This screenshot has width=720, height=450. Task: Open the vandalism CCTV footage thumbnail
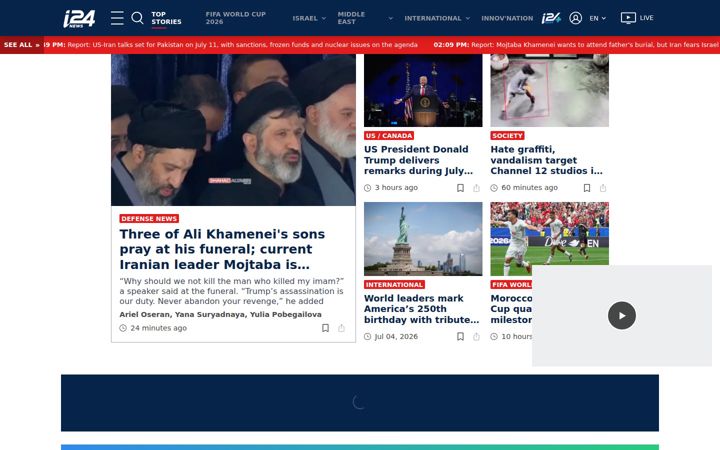pyautogui.click(x=550, y=90)
